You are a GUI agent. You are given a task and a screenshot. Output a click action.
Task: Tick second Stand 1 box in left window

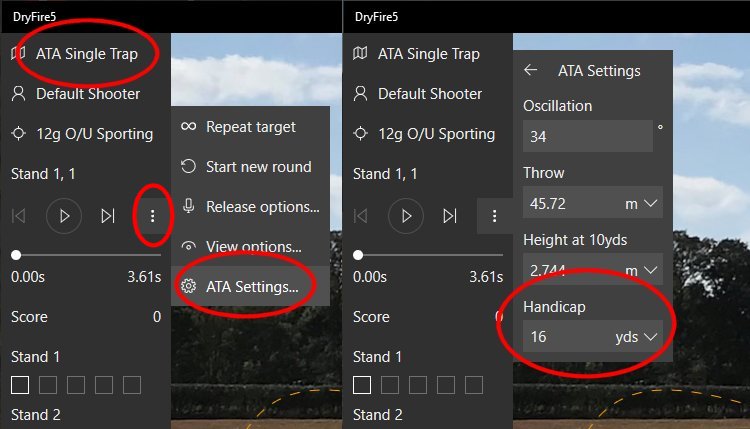[x=48, y=385]
